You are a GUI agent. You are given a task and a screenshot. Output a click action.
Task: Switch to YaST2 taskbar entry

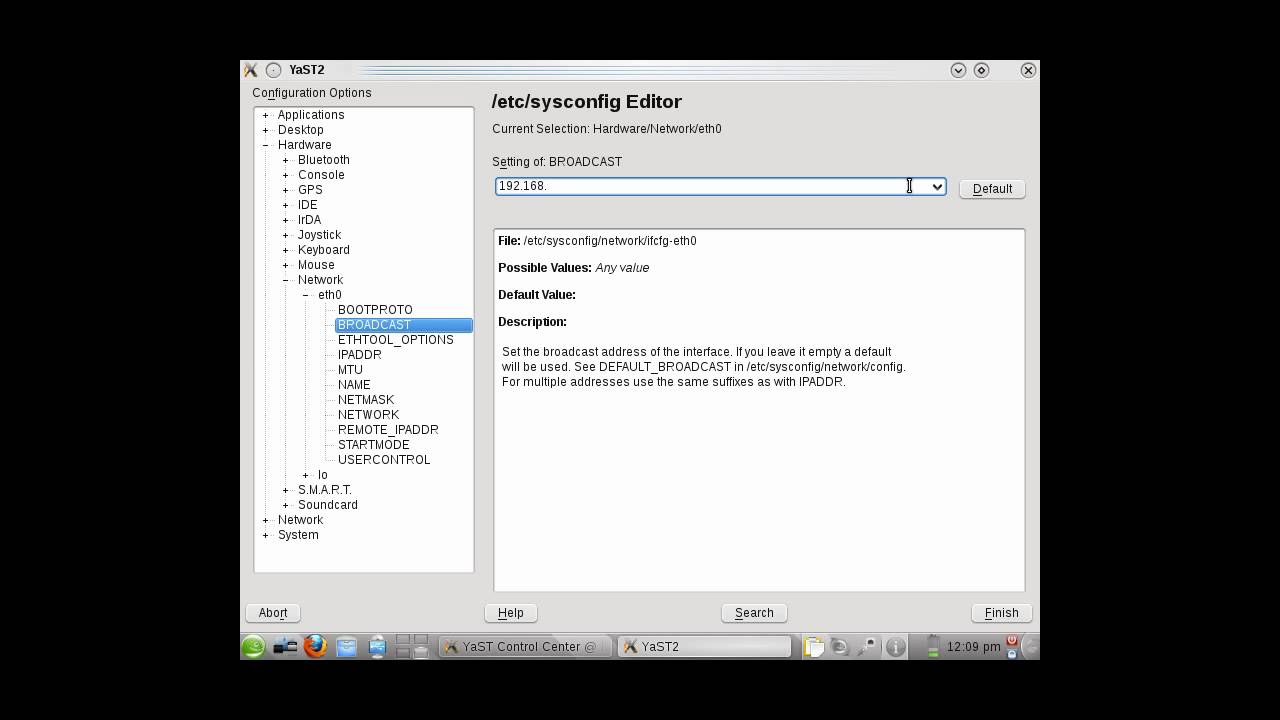pos(704,647)
